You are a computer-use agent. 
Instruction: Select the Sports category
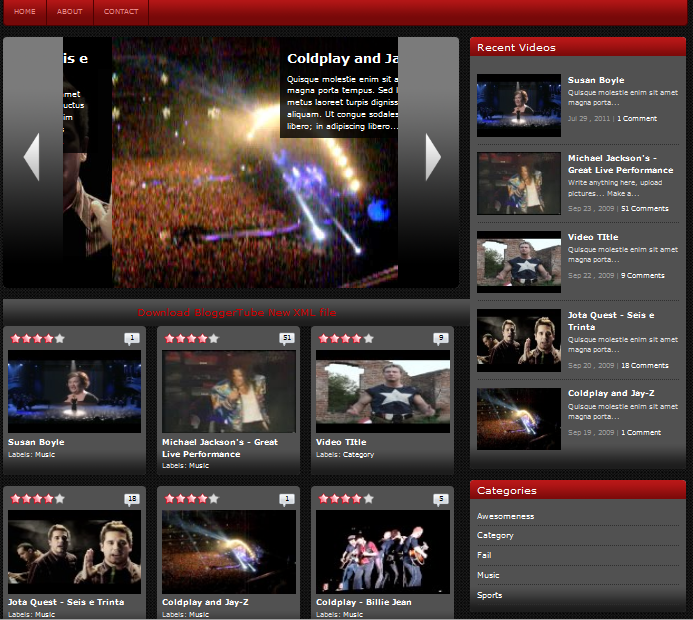pos(489,595)
